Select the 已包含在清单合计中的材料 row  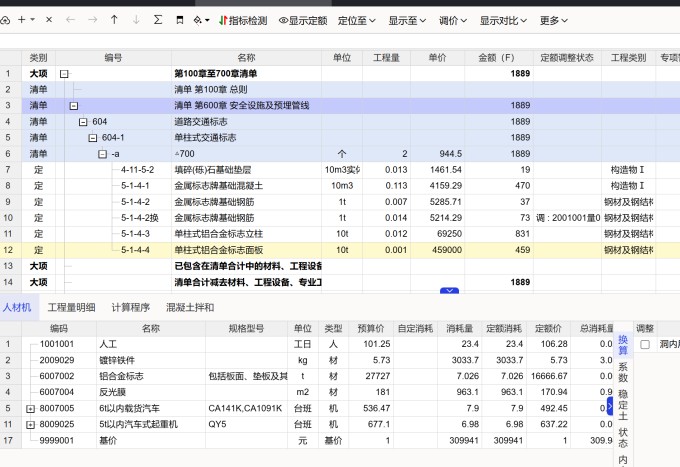(x=340, y=266)
